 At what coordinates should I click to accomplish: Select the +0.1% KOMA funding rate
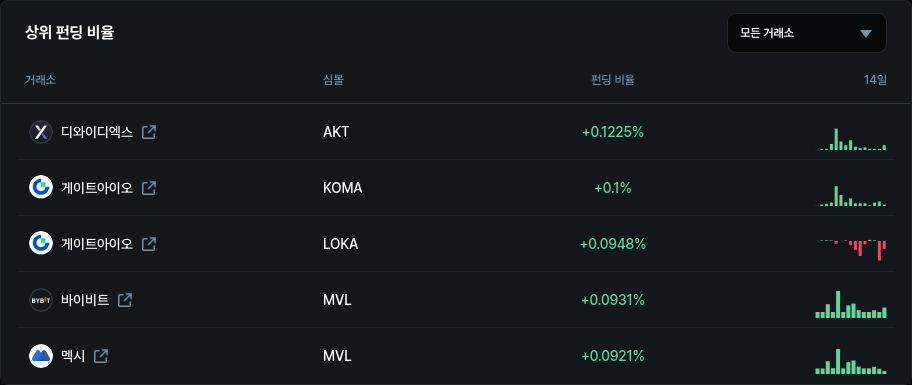pos(612,188)
